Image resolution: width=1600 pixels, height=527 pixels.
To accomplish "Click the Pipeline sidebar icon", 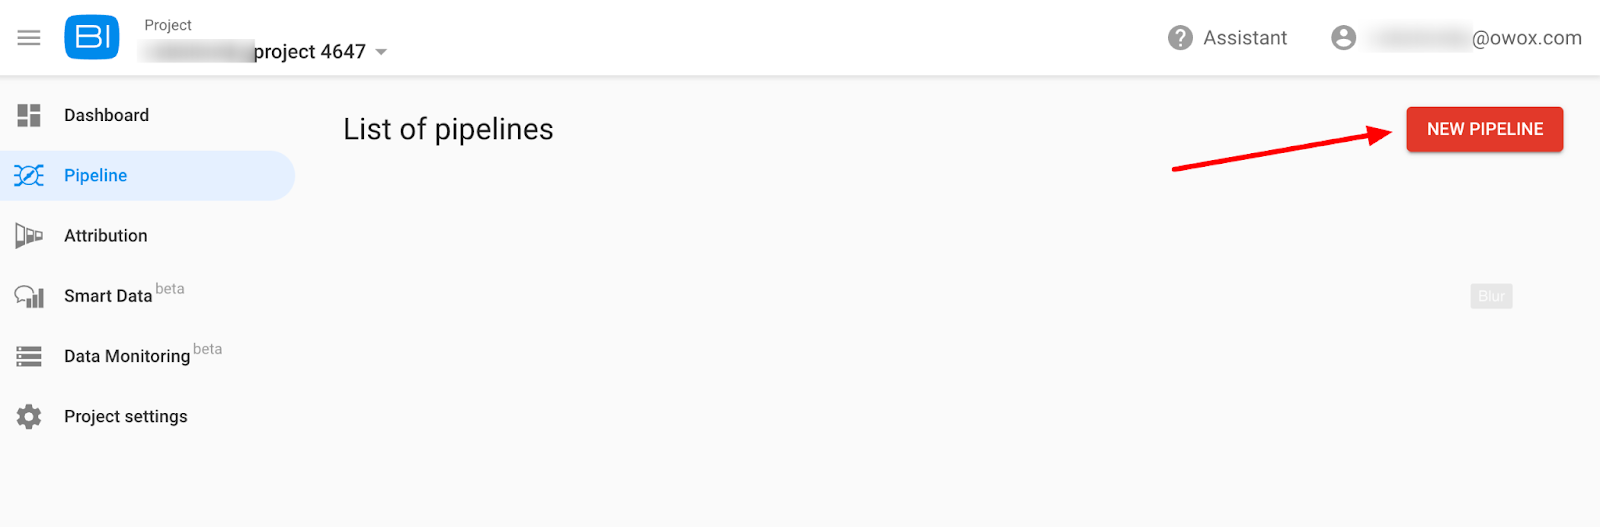I will coord(29,176).
